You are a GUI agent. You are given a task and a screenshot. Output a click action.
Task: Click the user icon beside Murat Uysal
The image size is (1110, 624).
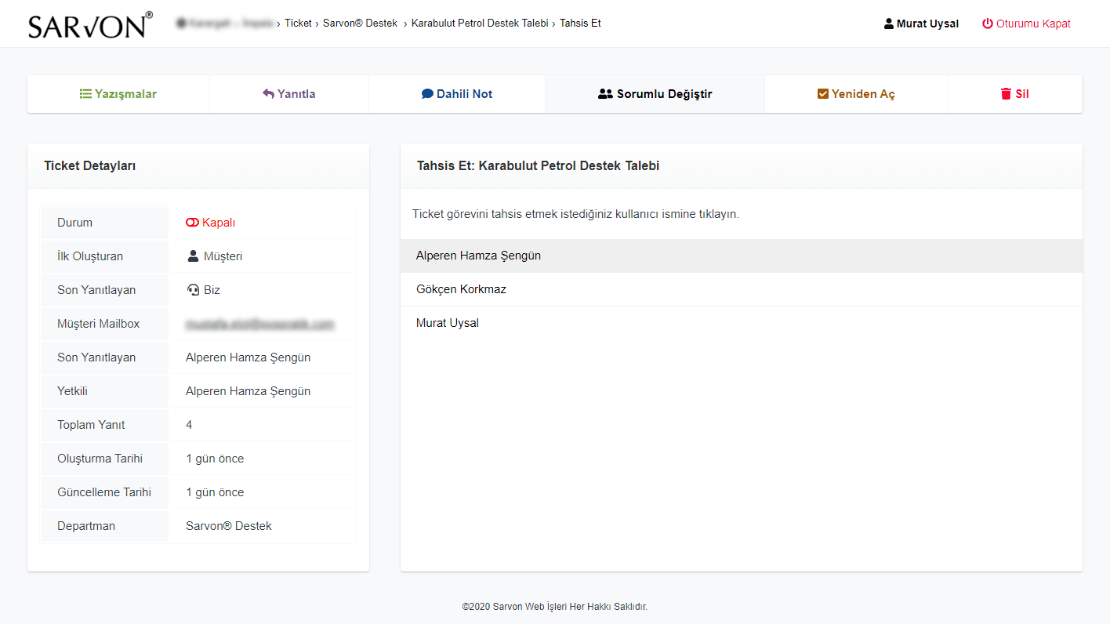coord(889,23)
